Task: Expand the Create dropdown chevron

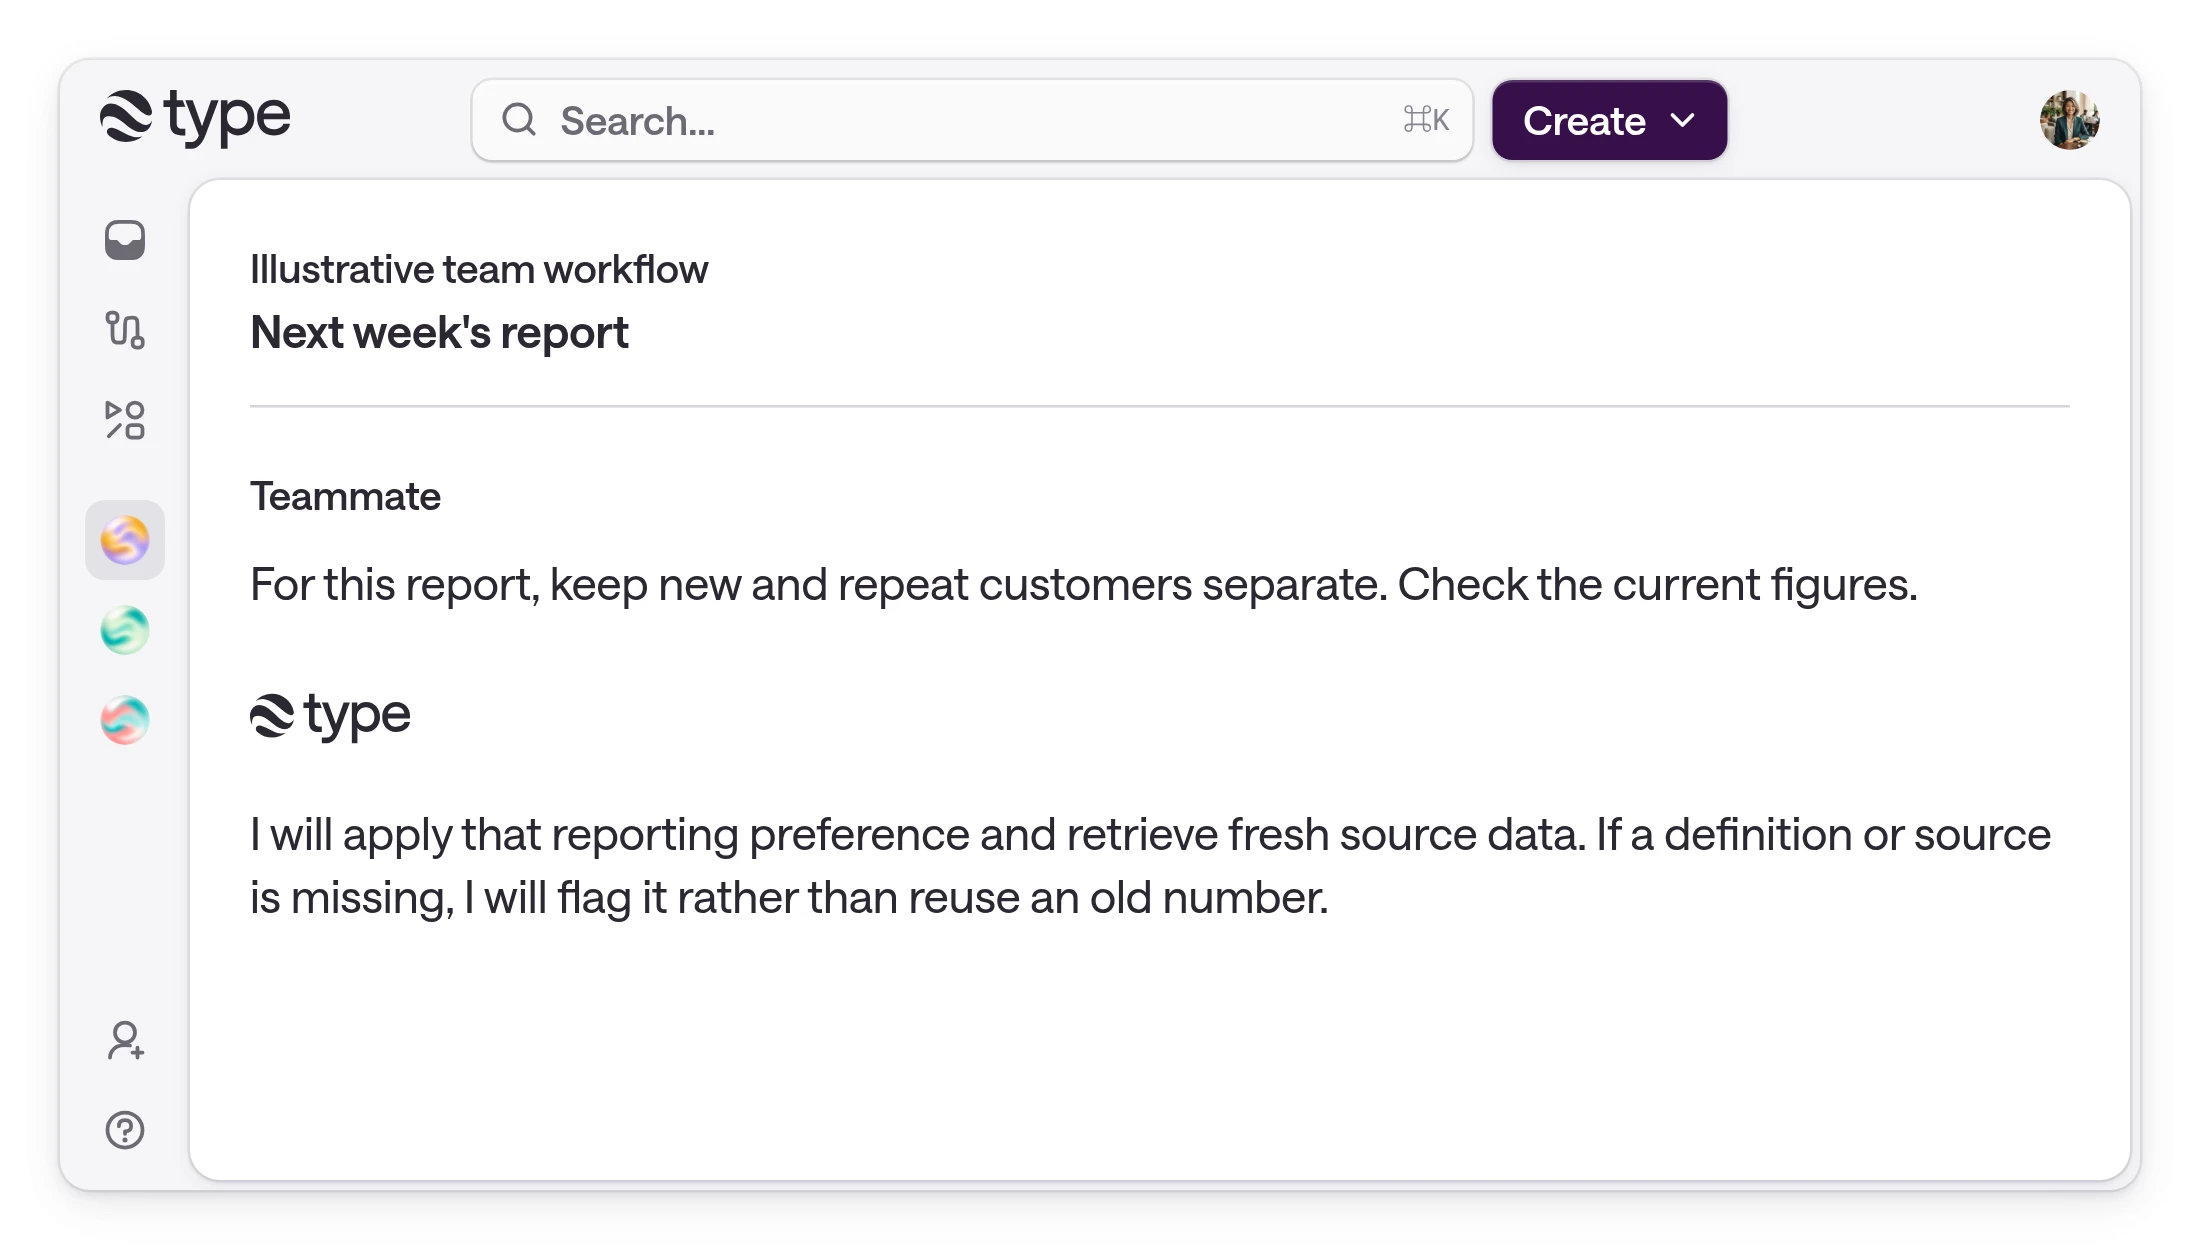Action: coord(1683,120)
